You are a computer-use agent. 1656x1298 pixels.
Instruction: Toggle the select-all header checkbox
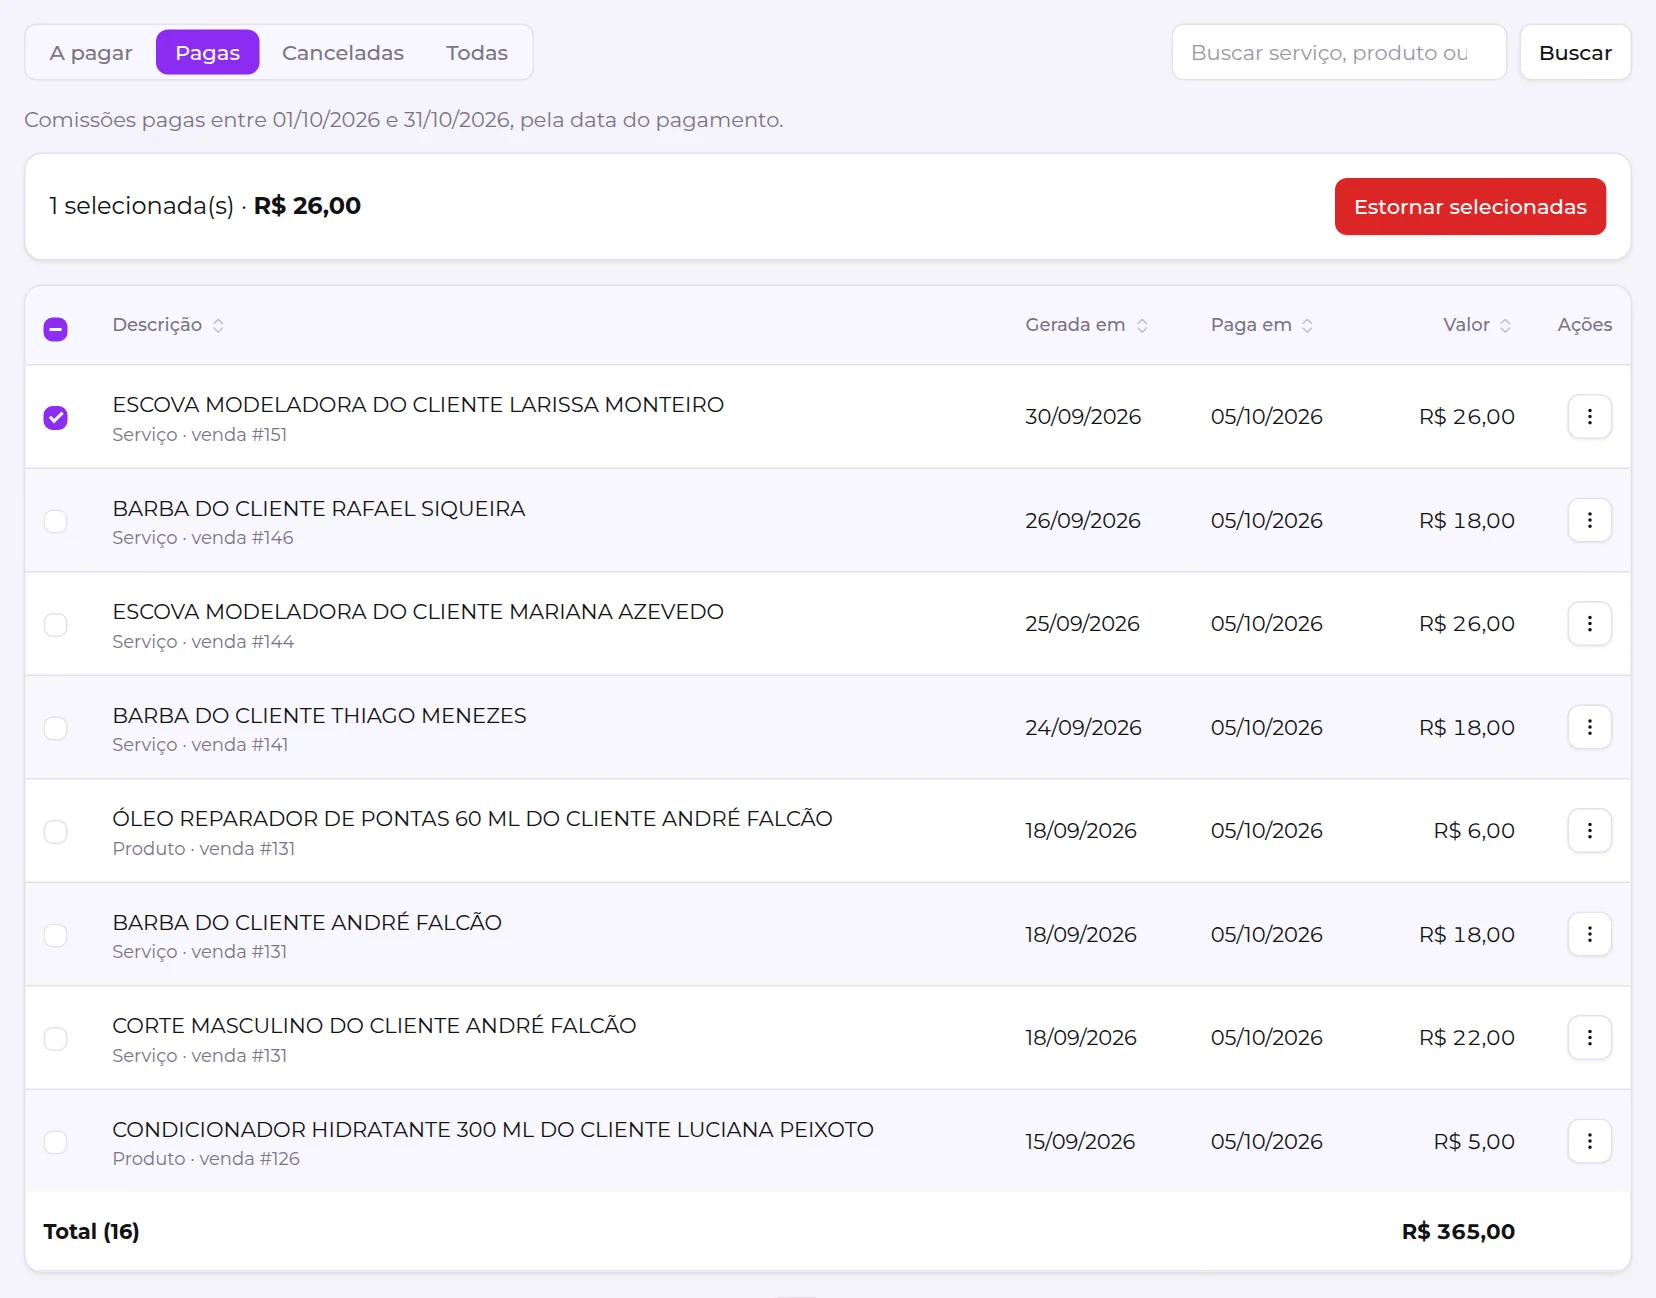click(56, 329)
